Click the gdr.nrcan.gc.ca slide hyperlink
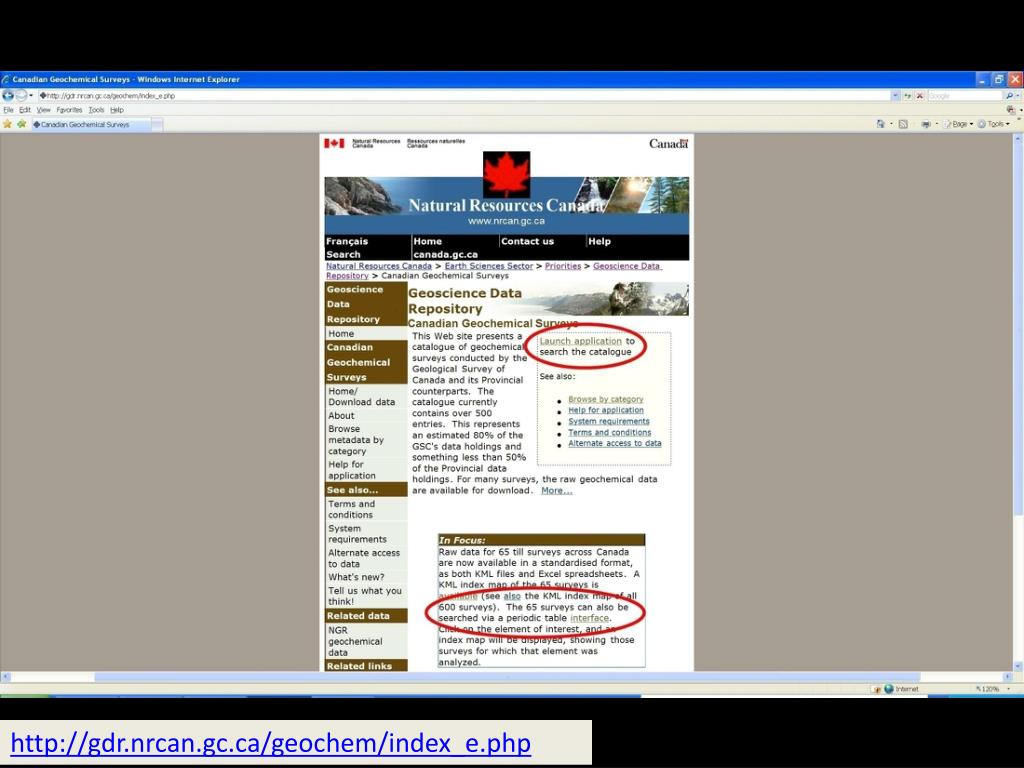 (x=270, y=743)
